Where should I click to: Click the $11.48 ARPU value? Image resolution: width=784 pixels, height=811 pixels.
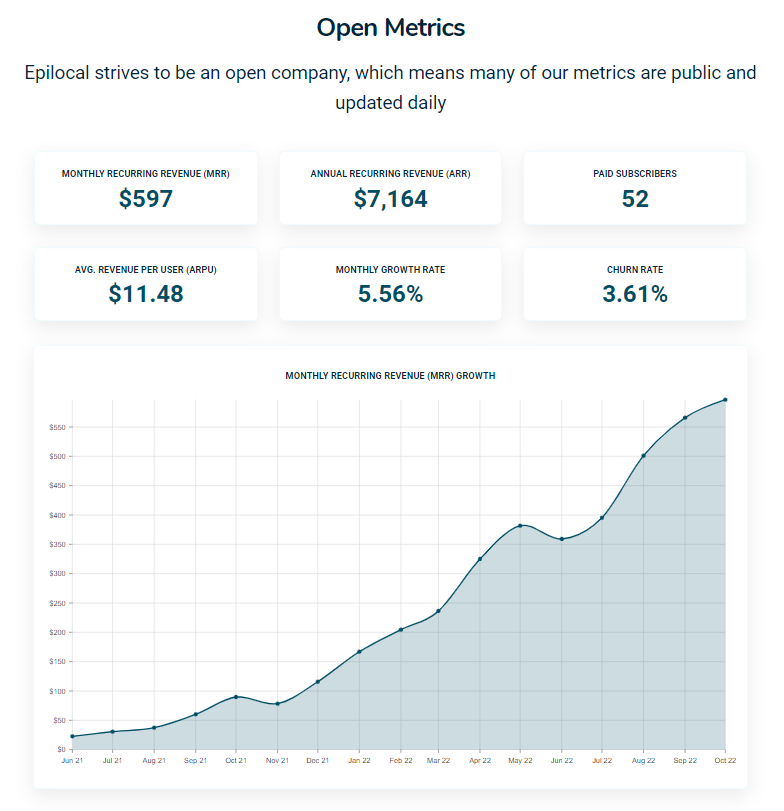146,294
